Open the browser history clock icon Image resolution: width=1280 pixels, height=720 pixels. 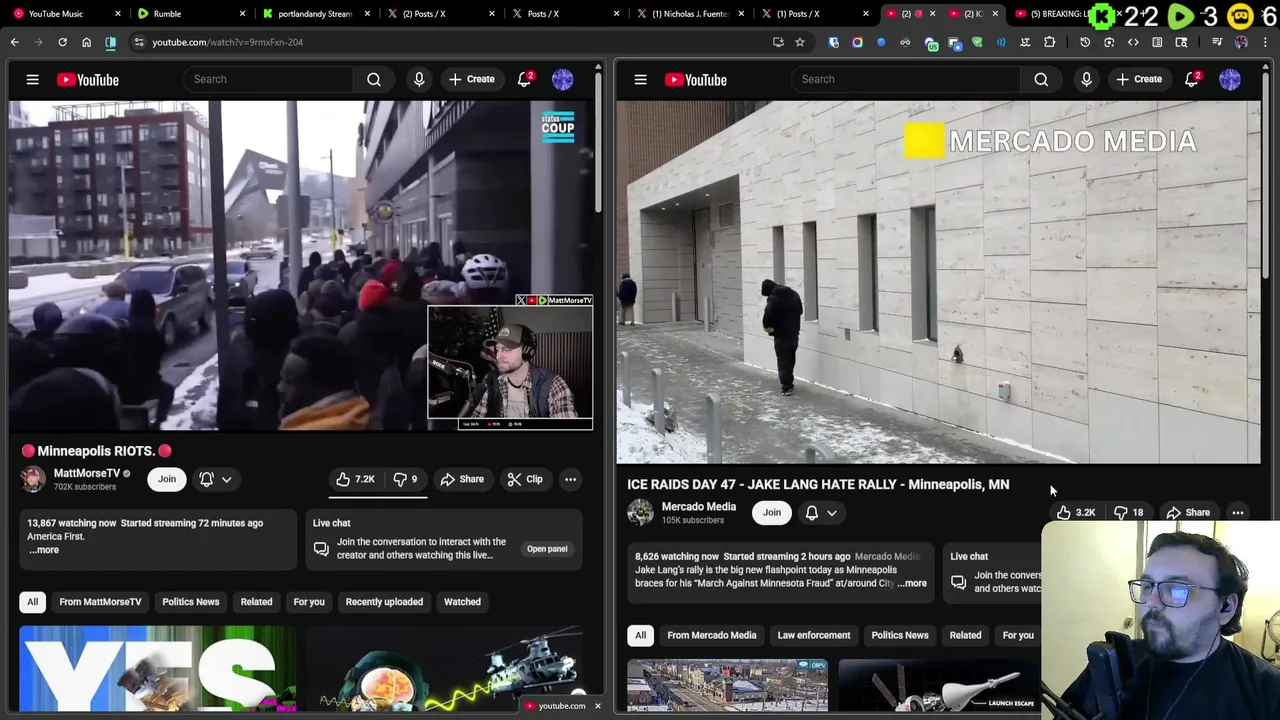pyautogui.click(x=1085, y=42)
